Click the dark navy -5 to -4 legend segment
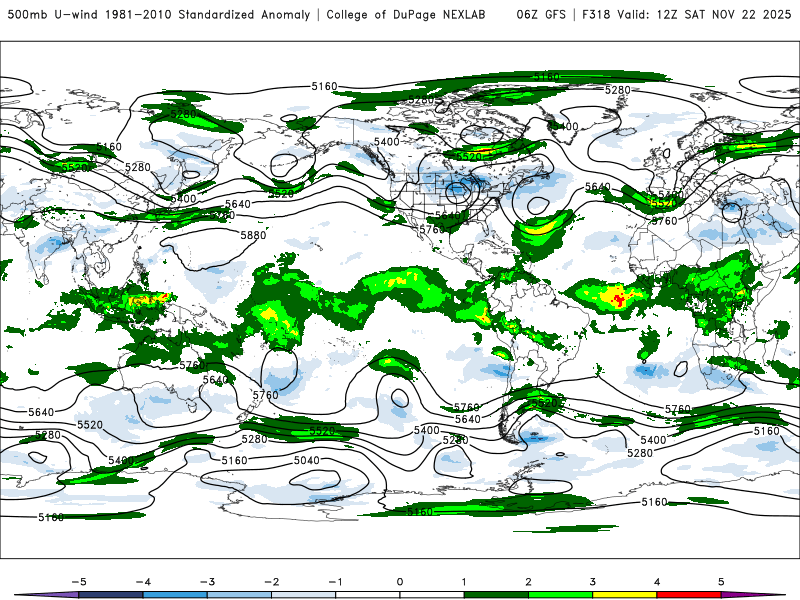Image resolution: width=800 pixels, height=600 pixels. click(x=111, y=595)
